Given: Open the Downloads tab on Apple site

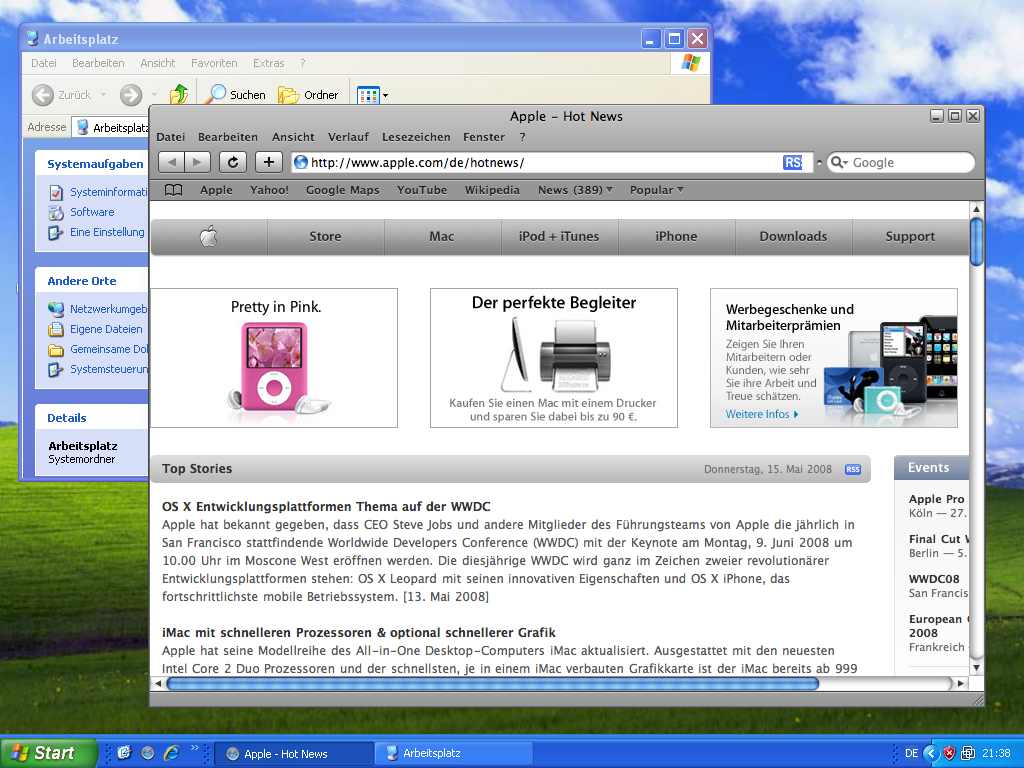Looking at the screenshot, I should pos(793,236).
